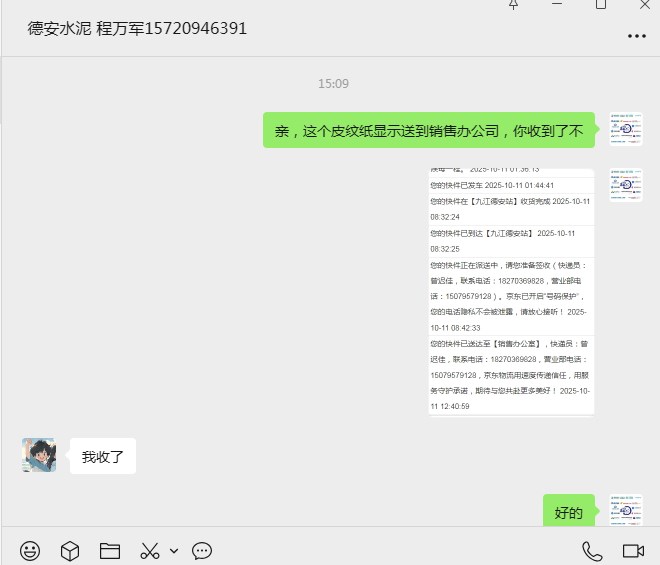This screenshot has width=660, height=565.
Task: Toggle pin window on top
Action: 514,5
